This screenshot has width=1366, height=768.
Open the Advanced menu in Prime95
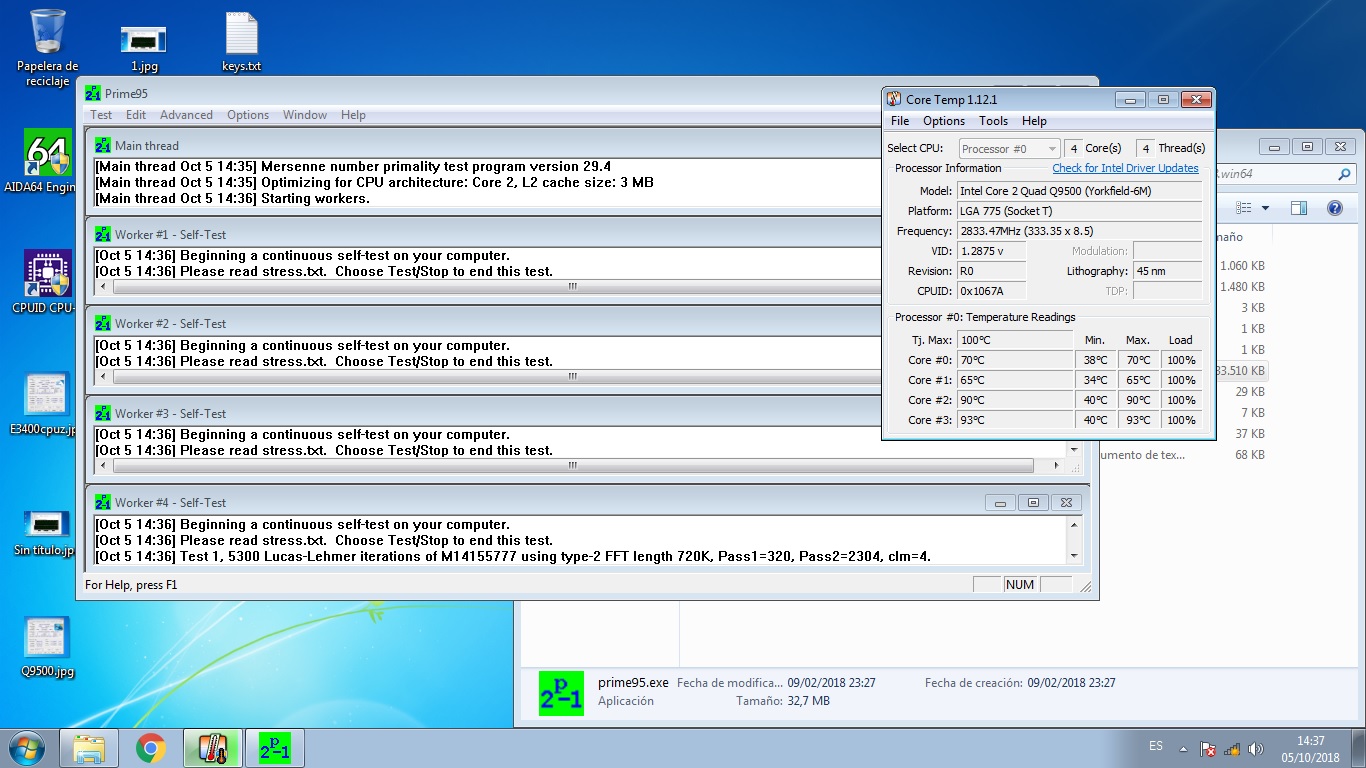[186, 115]
